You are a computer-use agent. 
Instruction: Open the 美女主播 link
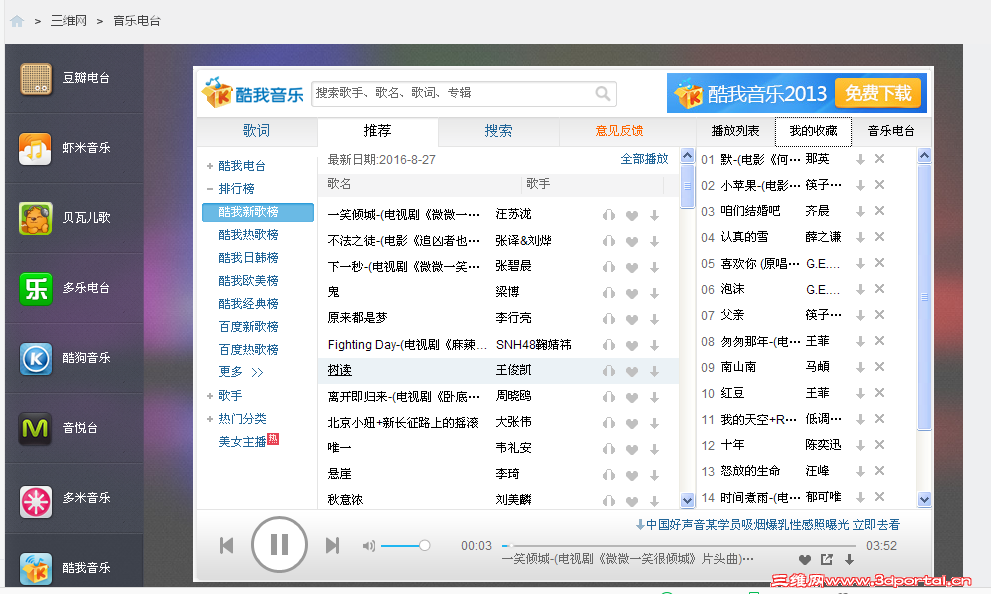(x=242, y=442)
